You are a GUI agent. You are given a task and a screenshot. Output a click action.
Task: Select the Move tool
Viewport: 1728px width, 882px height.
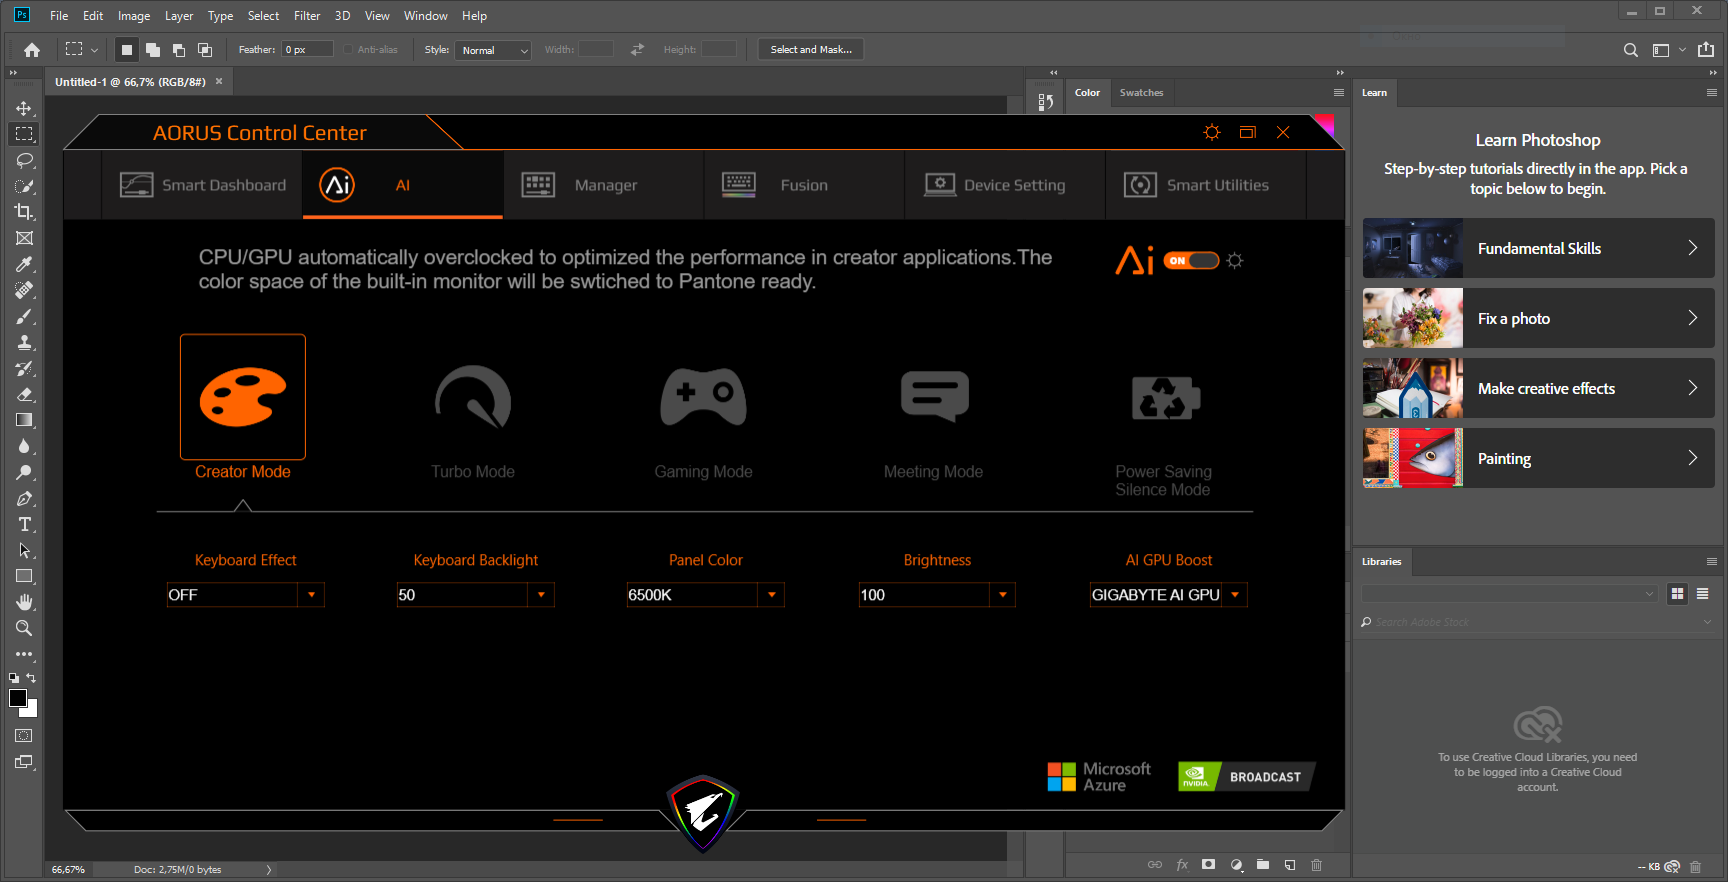point(24,108)
